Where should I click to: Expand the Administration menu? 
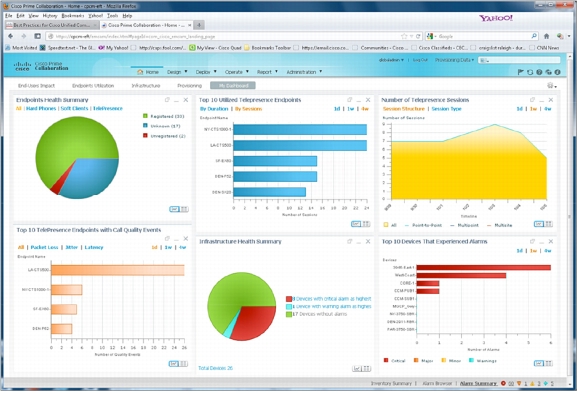[x=304, y=72]
